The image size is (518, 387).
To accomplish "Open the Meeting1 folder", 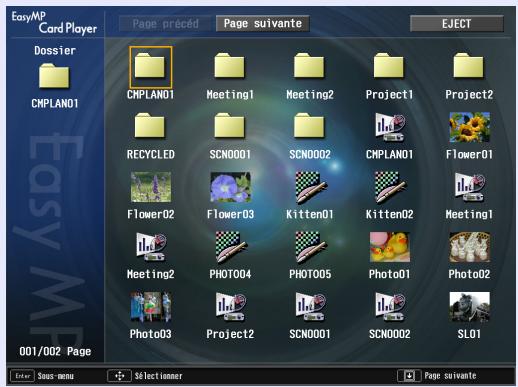I will (x=230, y=66).
